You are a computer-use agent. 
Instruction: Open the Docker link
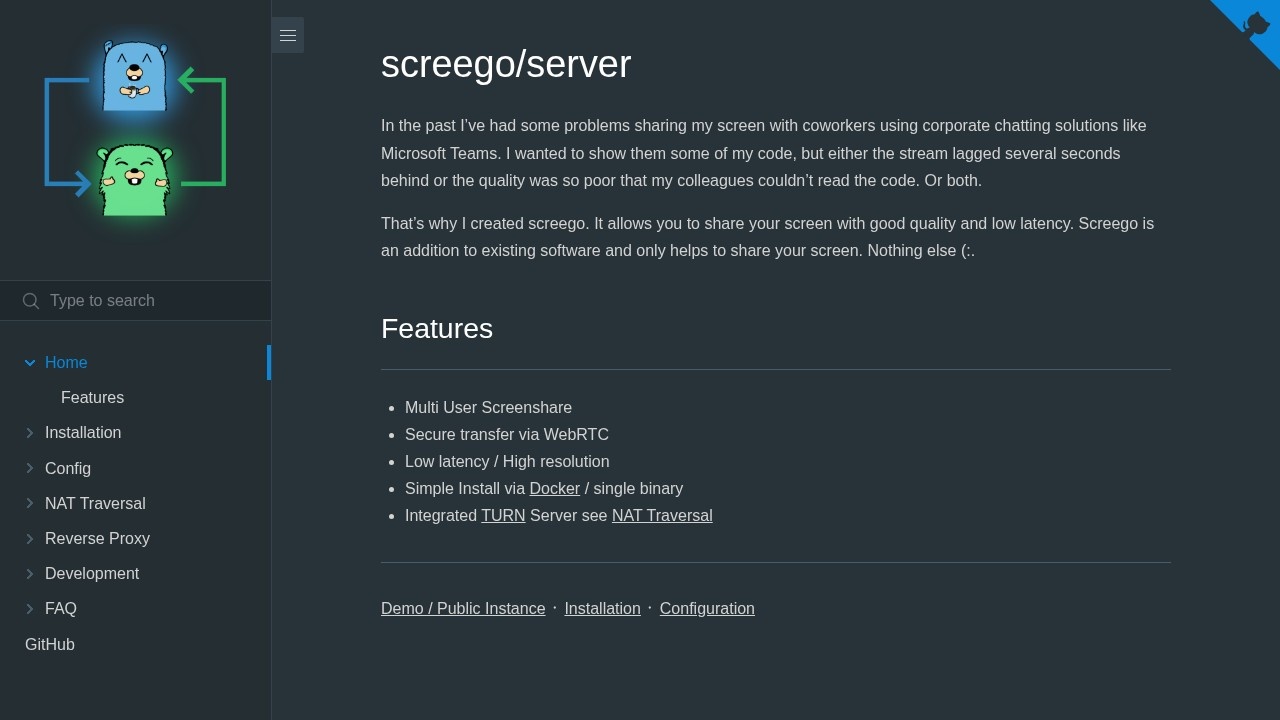(x=555, y=488)
